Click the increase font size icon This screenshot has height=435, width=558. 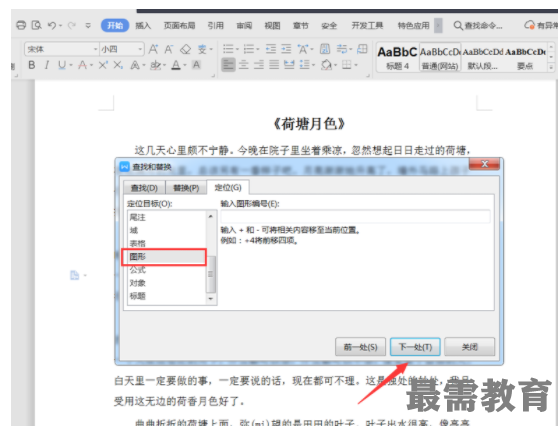pos(153,49)
